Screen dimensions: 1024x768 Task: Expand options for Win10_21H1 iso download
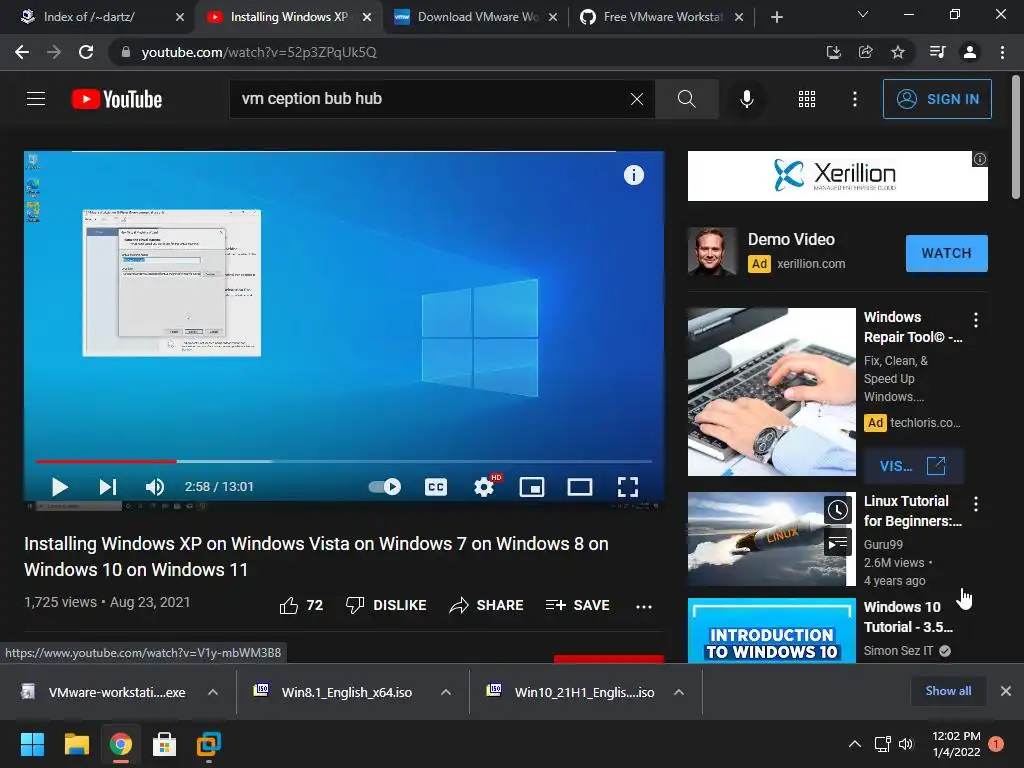point(679,692)
